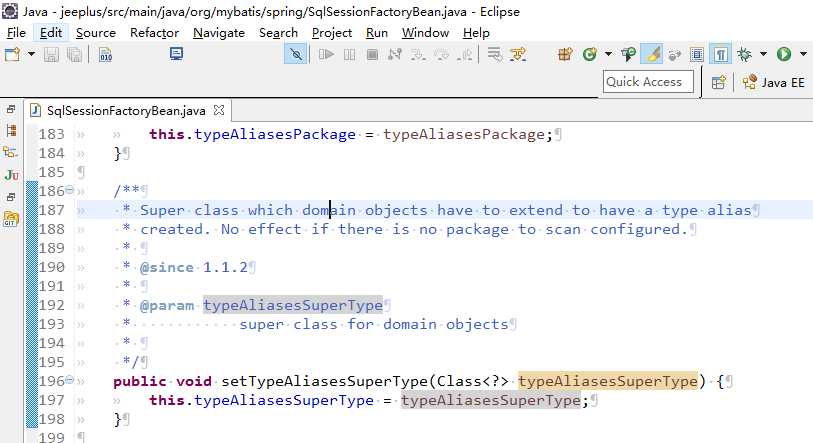Image resolution: width=813 pixels, height=443 pixels.
Task: Click the chain-link icon beside the highlighter
Action: (x=674, y=54)
